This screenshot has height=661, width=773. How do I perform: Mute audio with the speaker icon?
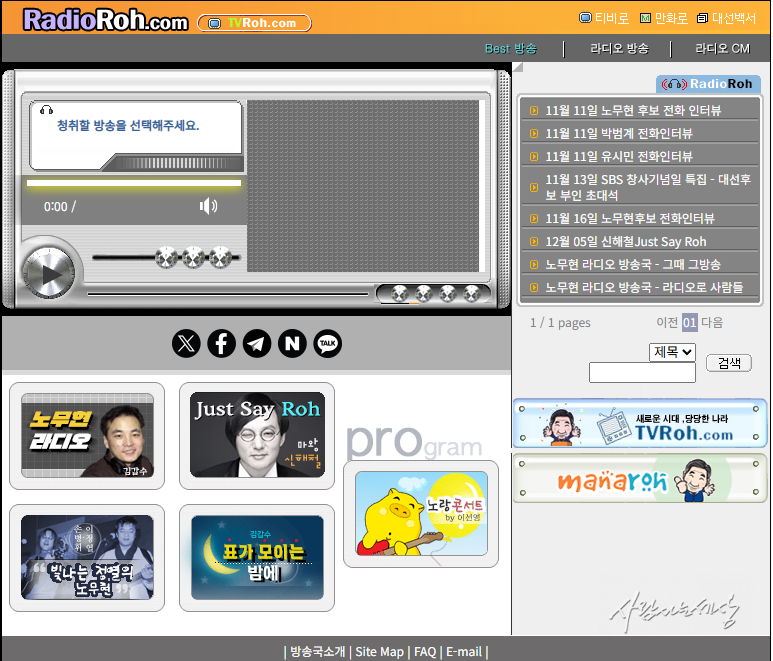(208, 206)
